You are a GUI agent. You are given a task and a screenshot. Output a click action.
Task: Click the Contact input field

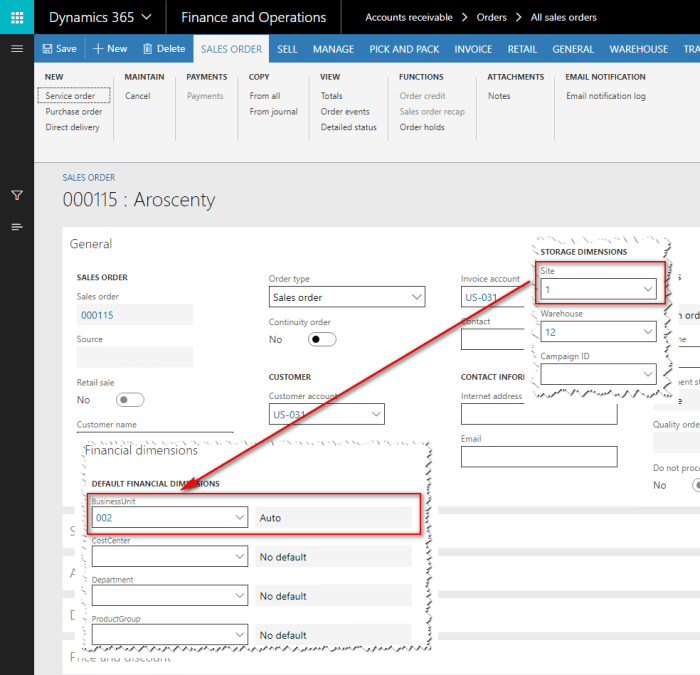492,339
